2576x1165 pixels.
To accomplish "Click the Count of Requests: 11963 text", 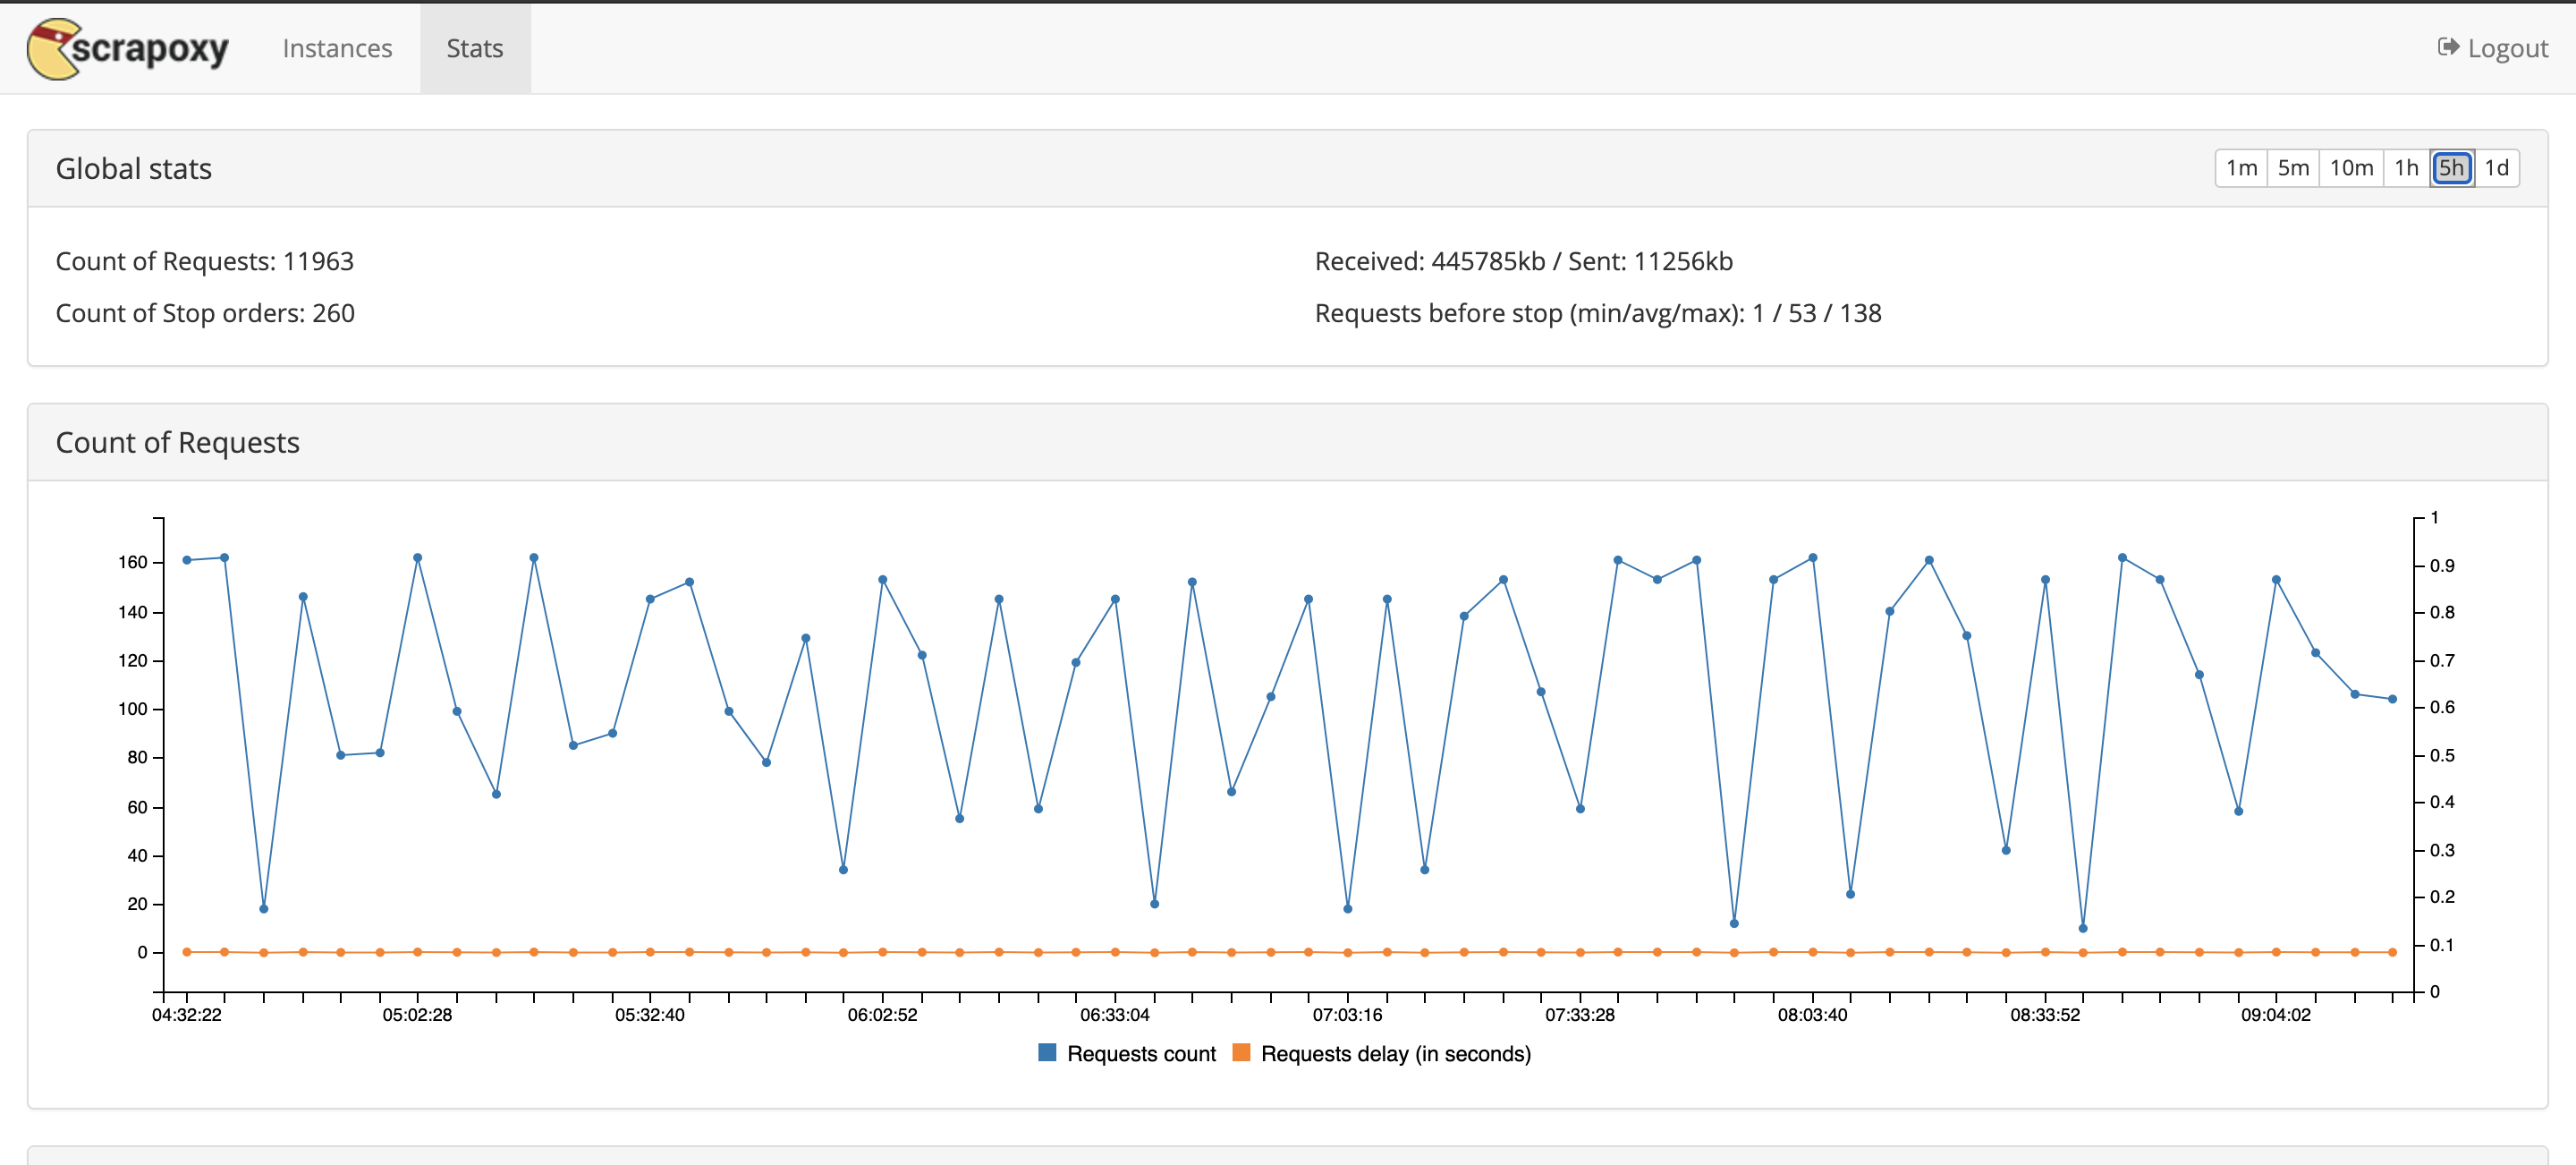I will point(205,260).
